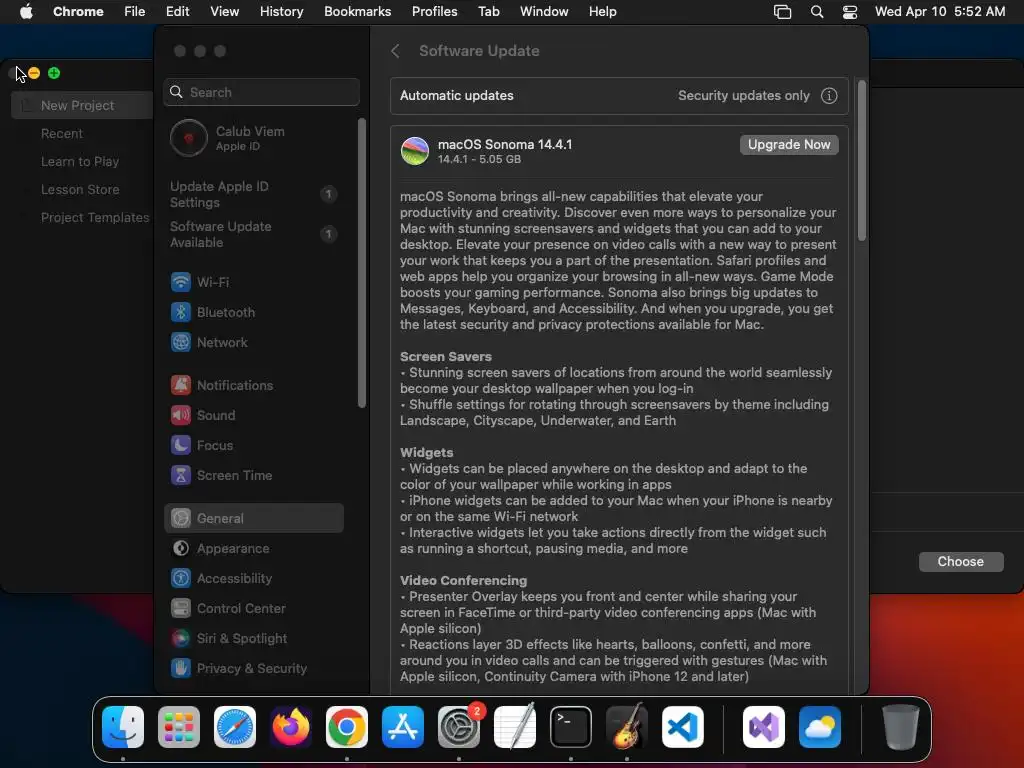Open the Window menu
The width and height of the screenshot is (1024, 768).
pyautogui.click(x=544, y=12)
